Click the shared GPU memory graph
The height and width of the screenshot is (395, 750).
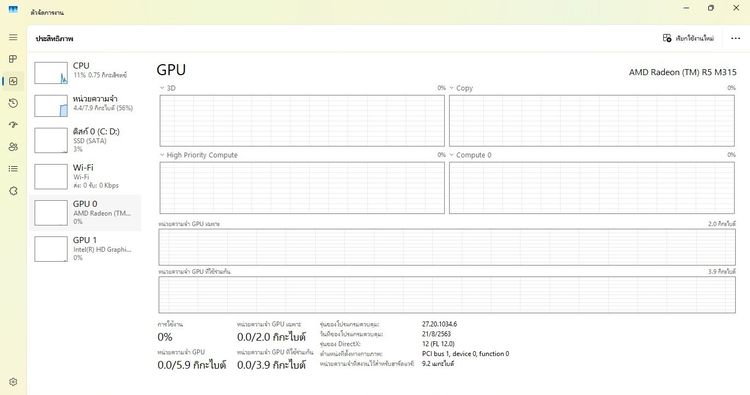point(447,295)
